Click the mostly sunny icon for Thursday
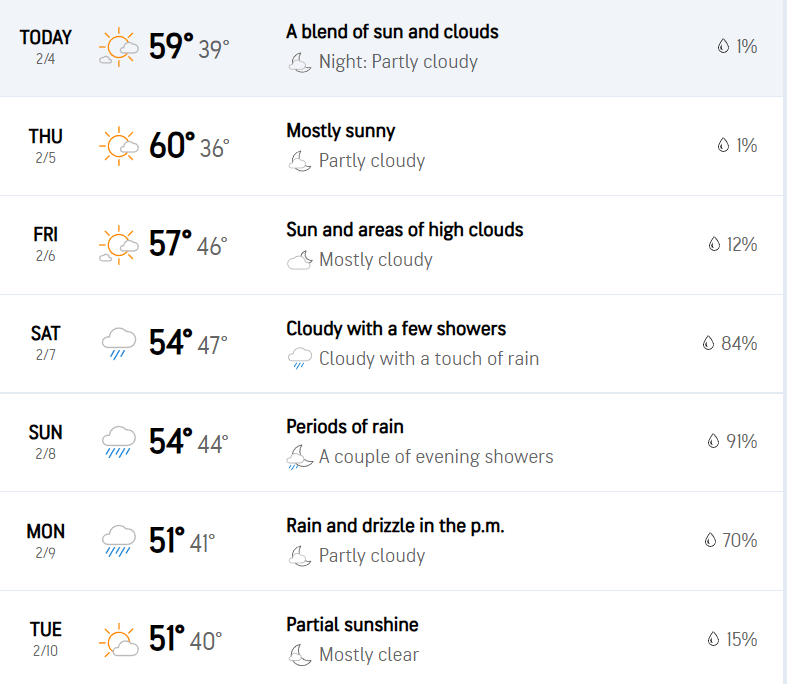The width and height of the screenshot is (787, 684). [x=118, y=146]
